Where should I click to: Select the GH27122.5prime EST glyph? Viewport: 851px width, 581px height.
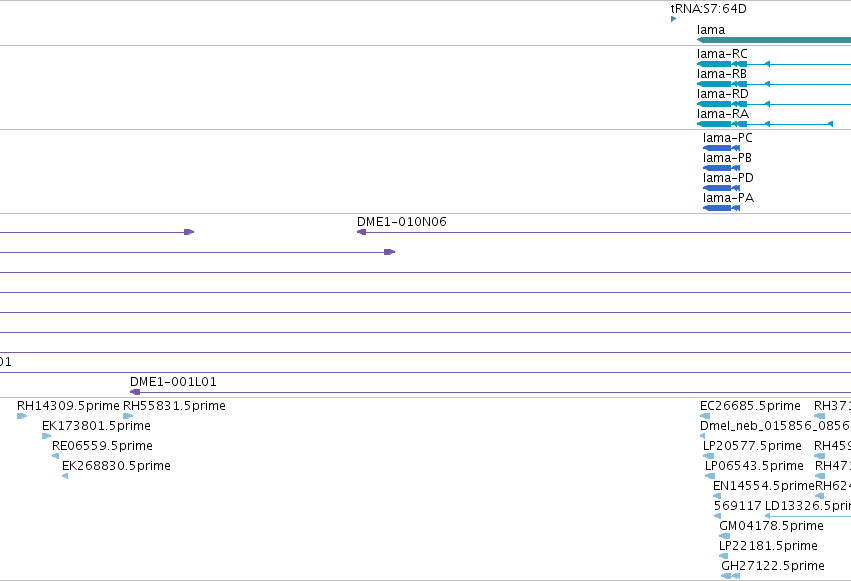[x=731, y=576]
